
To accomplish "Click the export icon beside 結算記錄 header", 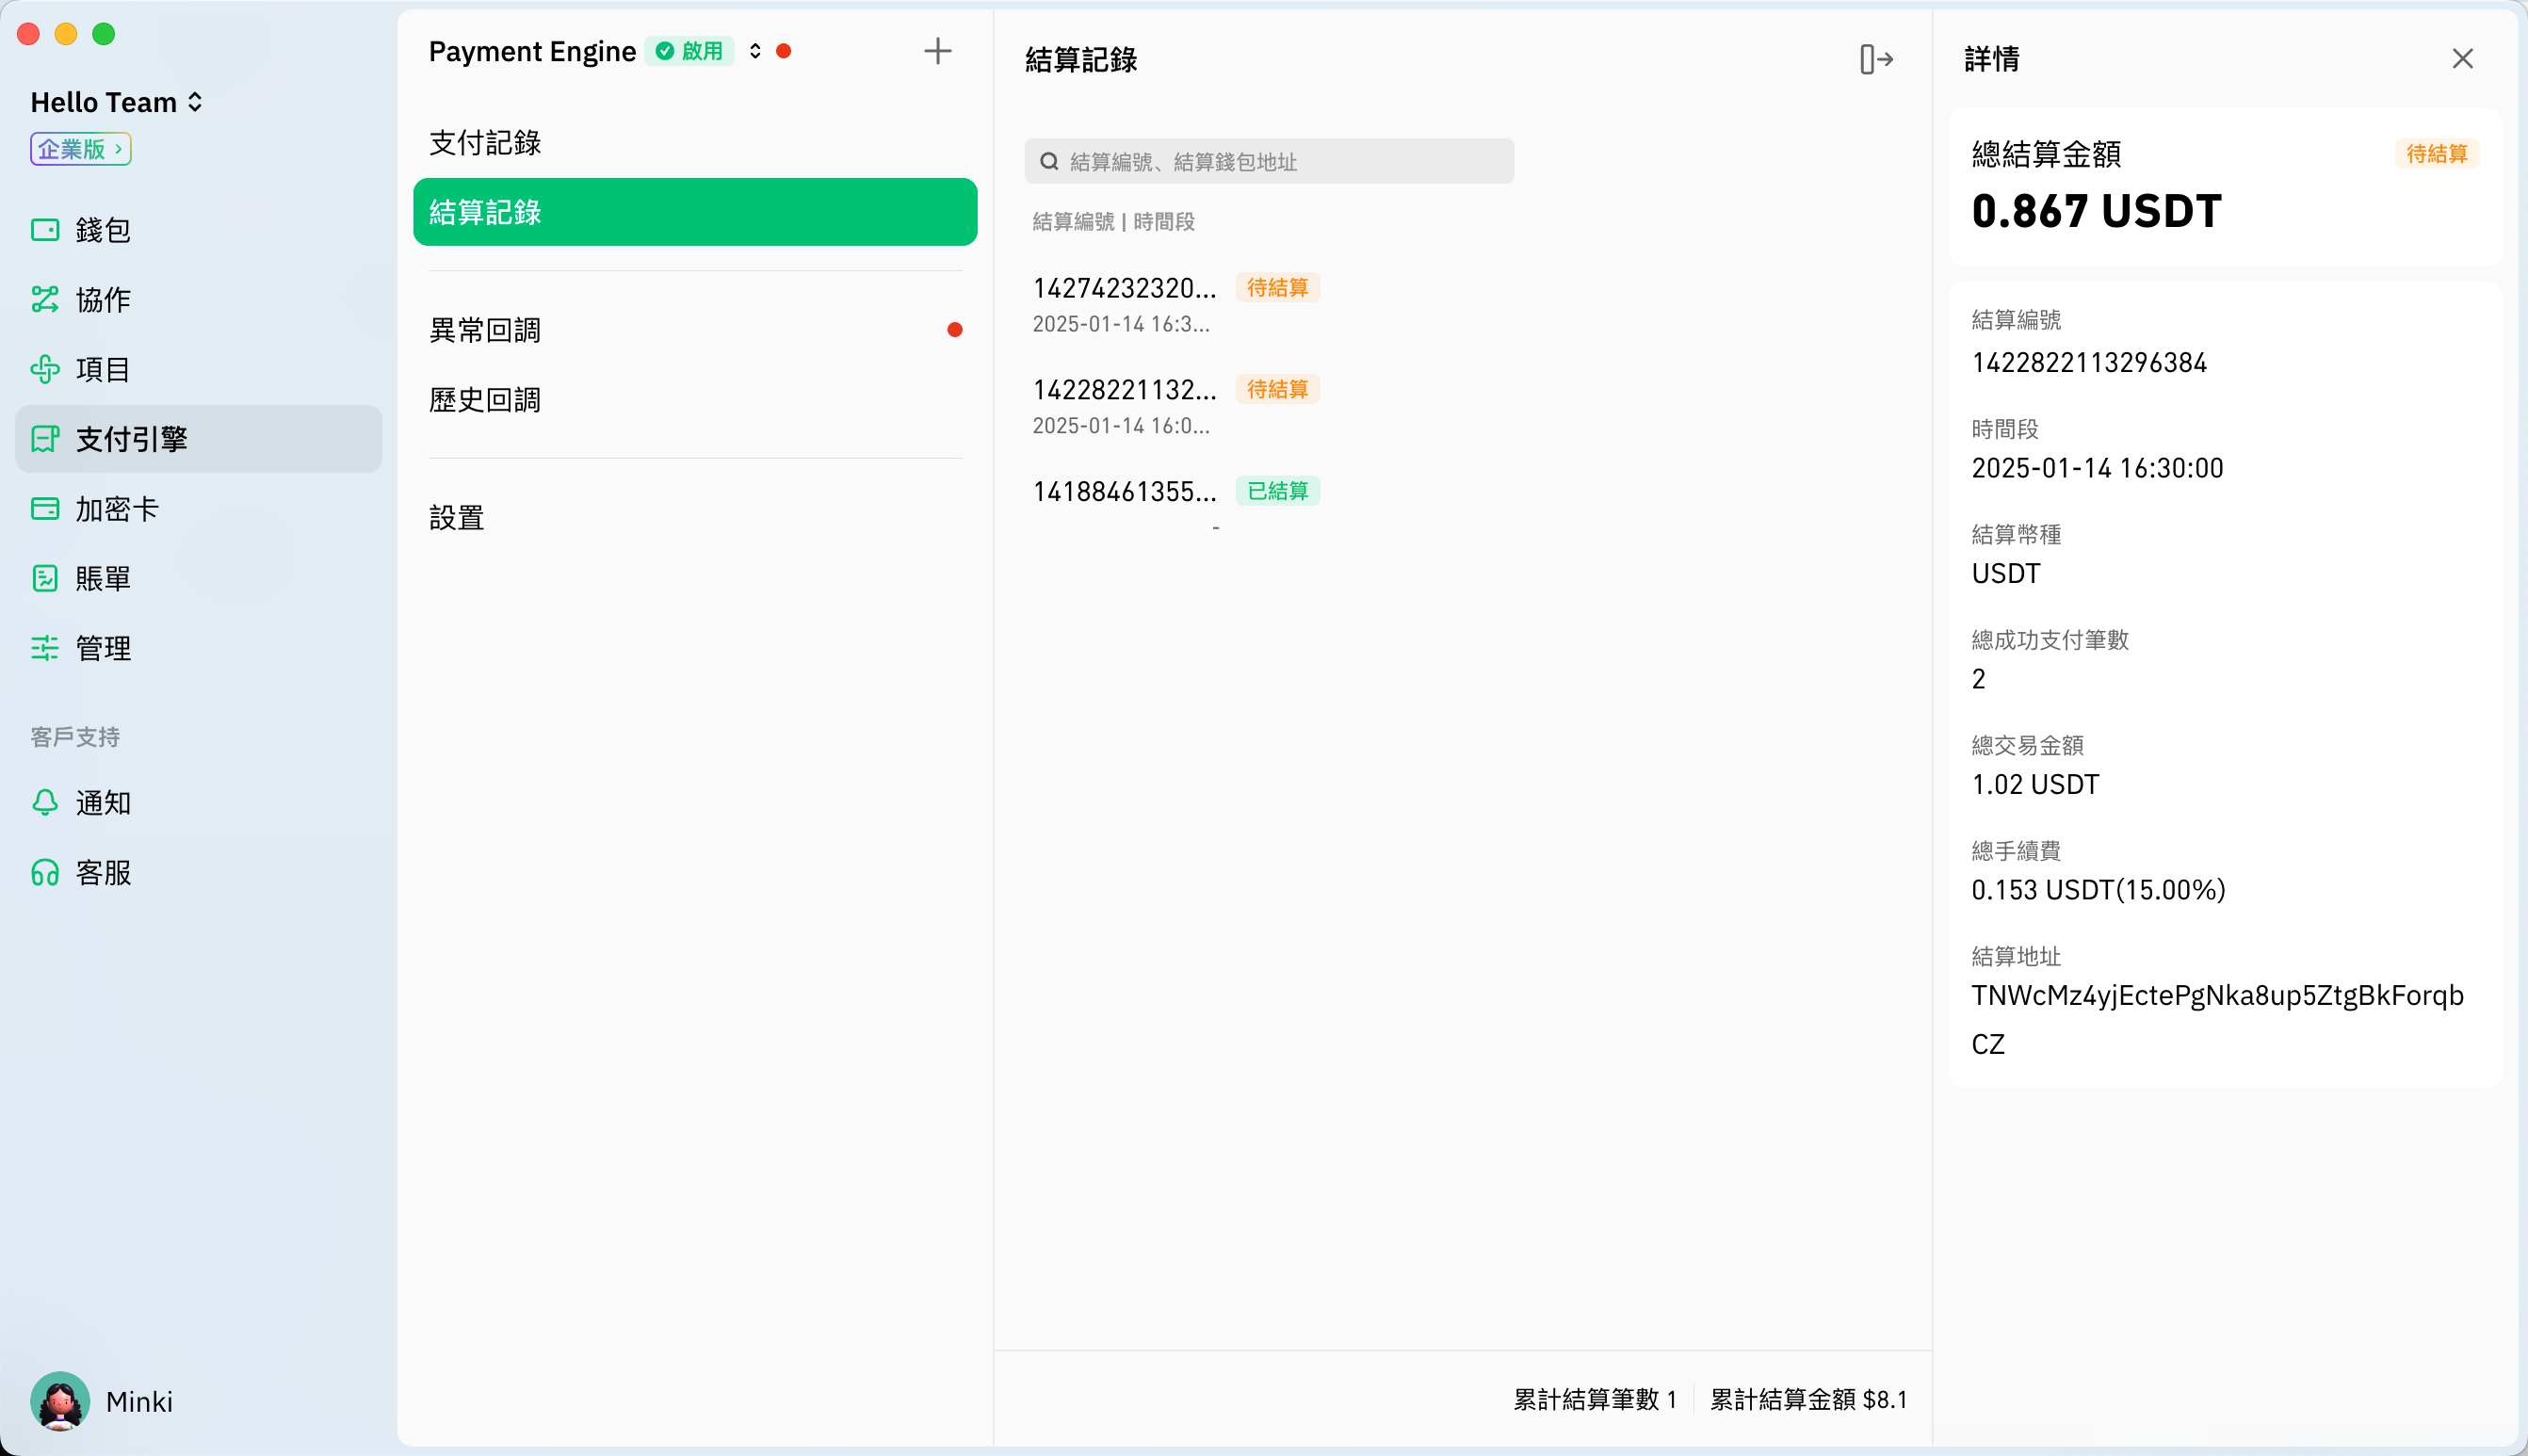I will coord(1876,60).
